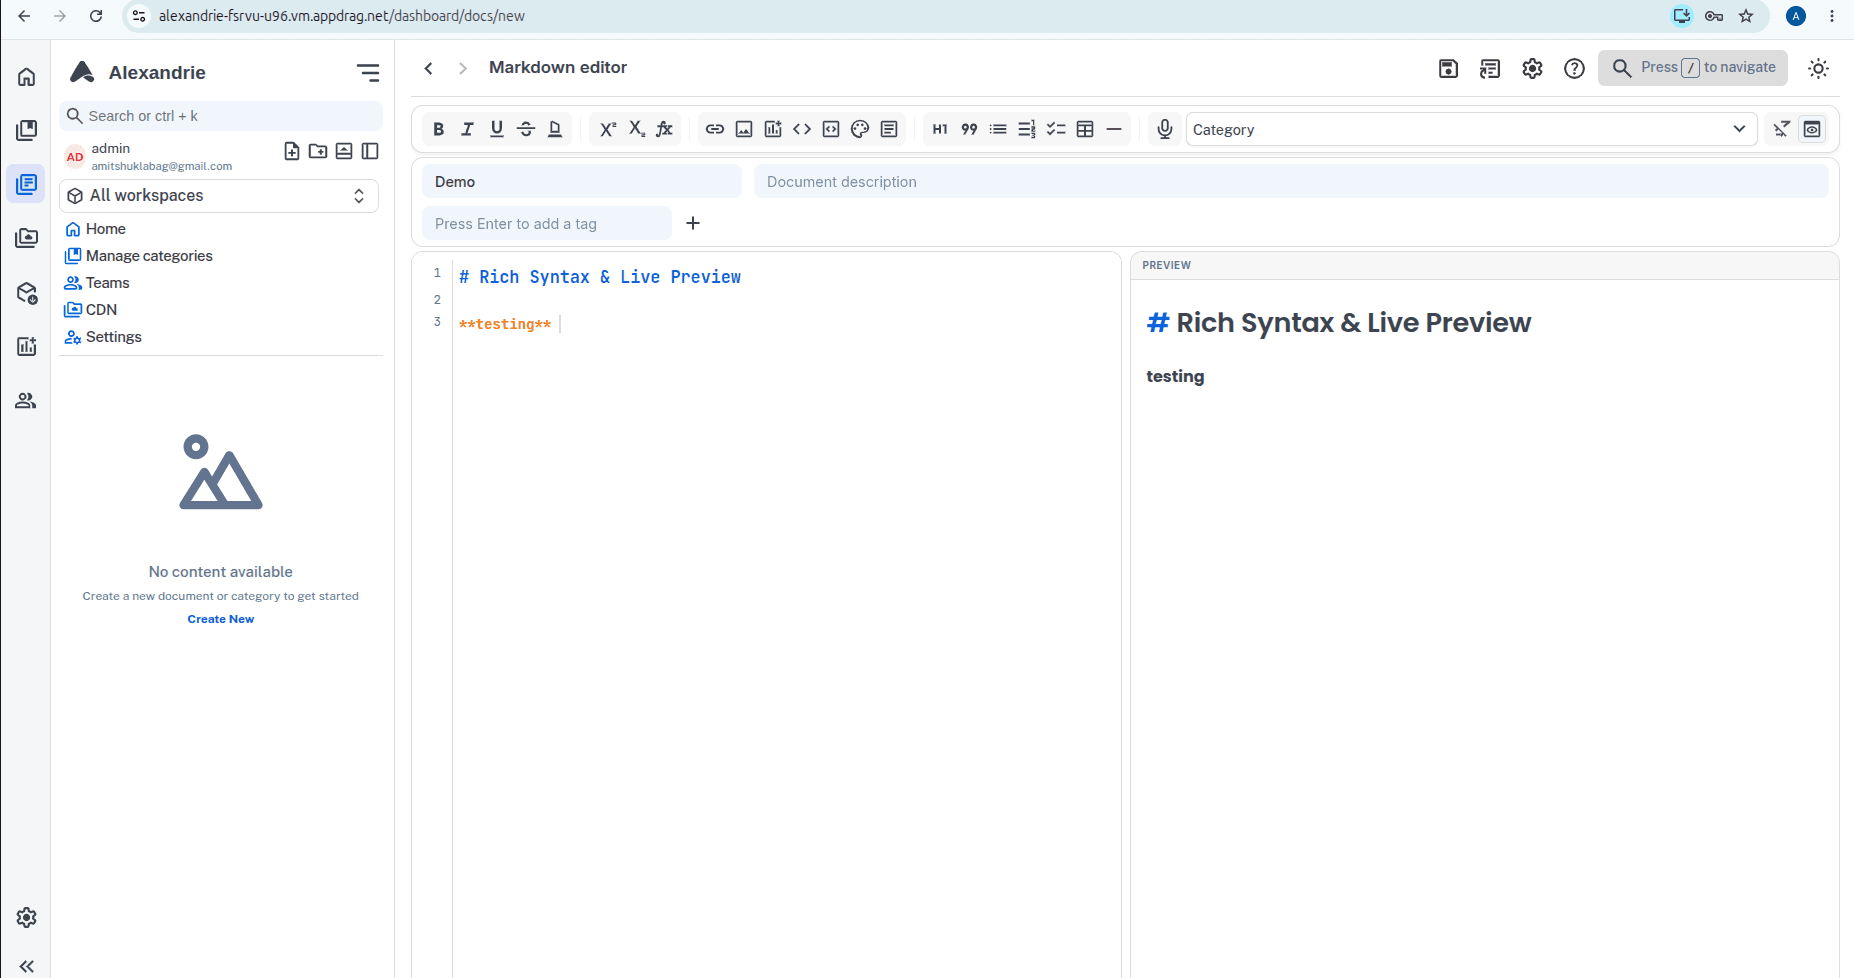Insert a hyperlink
This screenshot has width=1854, height=978.
point(715,129)
